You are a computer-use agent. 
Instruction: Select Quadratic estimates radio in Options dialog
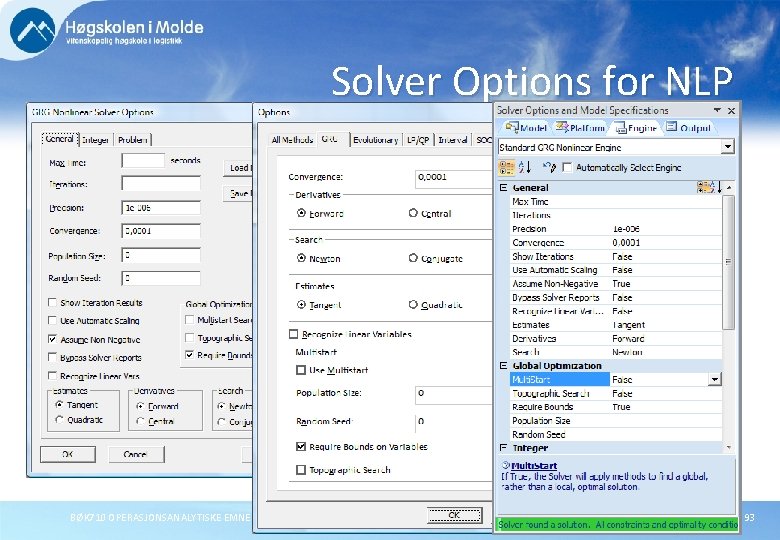tap(413, 304)
